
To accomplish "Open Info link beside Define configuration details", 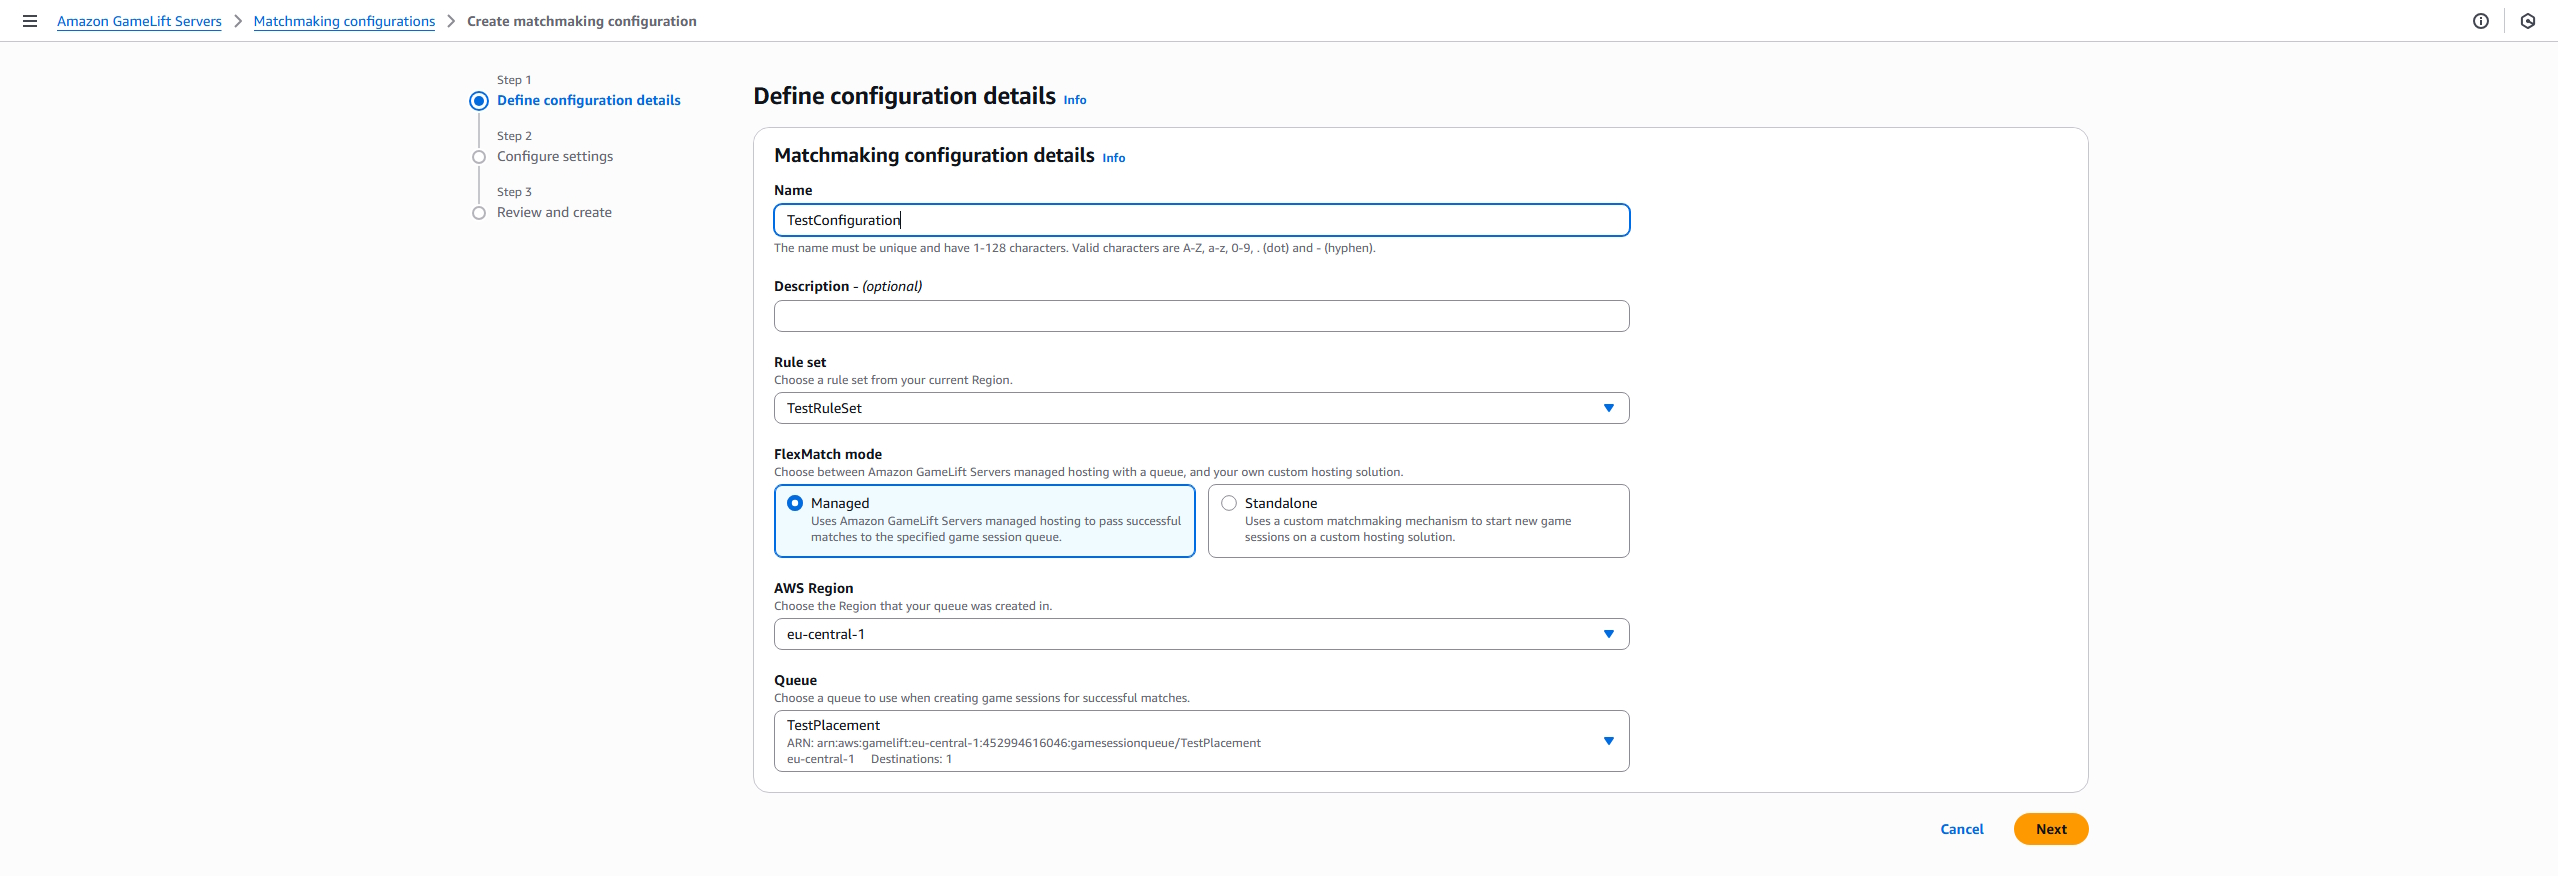I will point(1074,100).
